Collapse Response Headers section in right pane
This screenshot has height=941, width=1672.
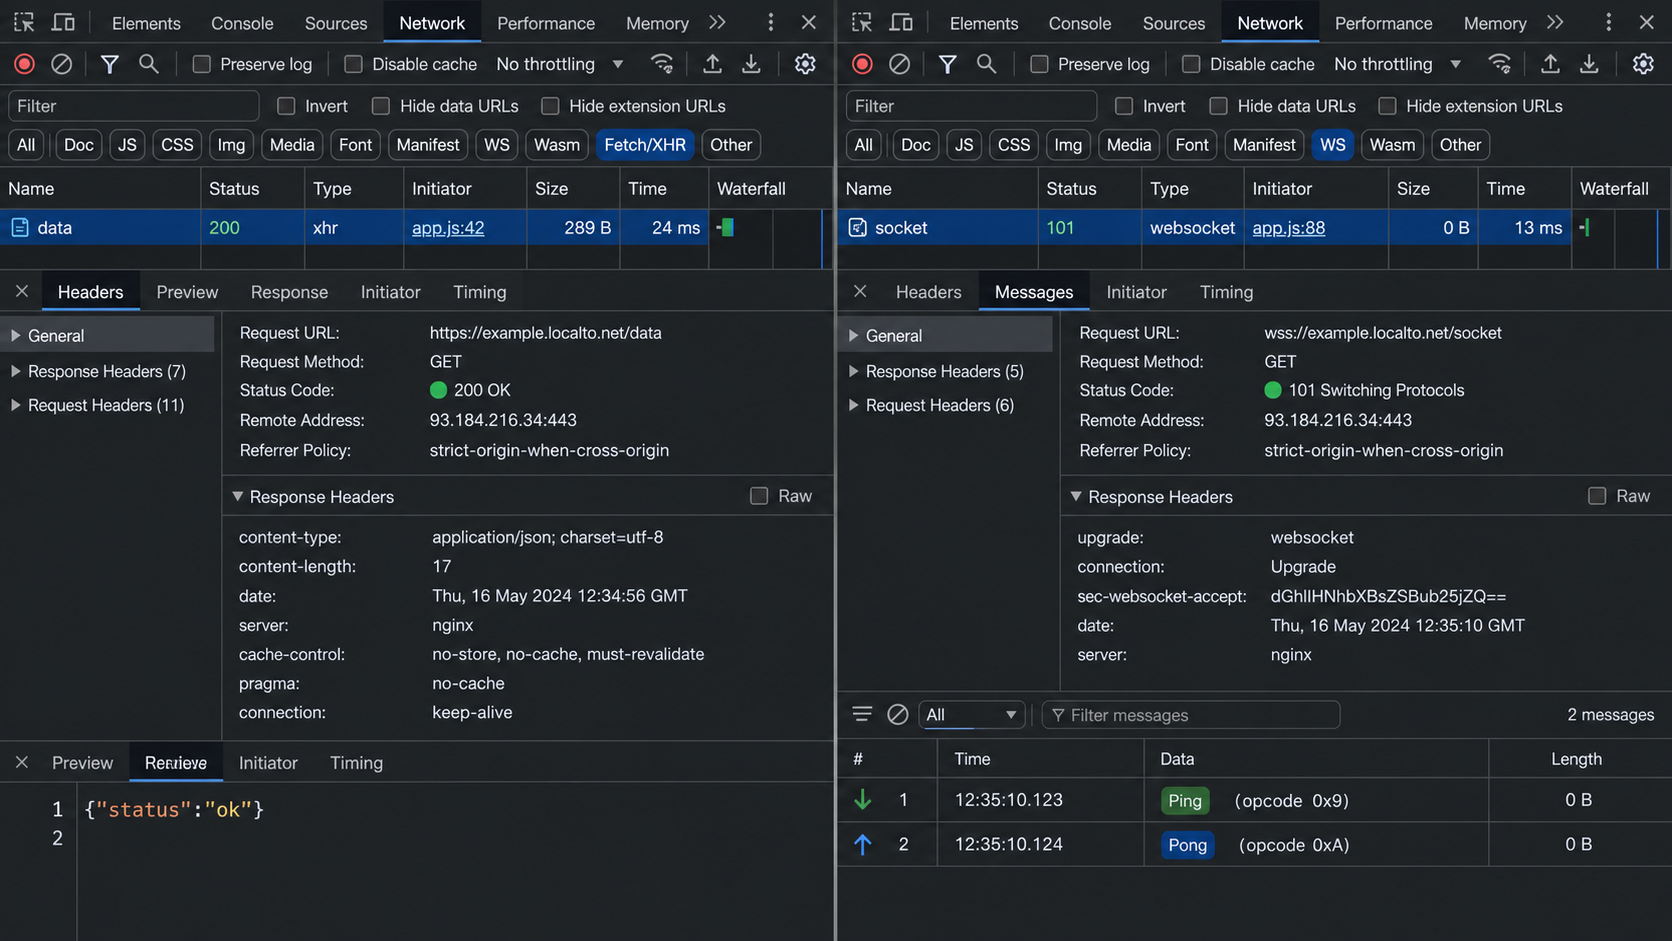pyautogui.click(x=1076, y=496)
